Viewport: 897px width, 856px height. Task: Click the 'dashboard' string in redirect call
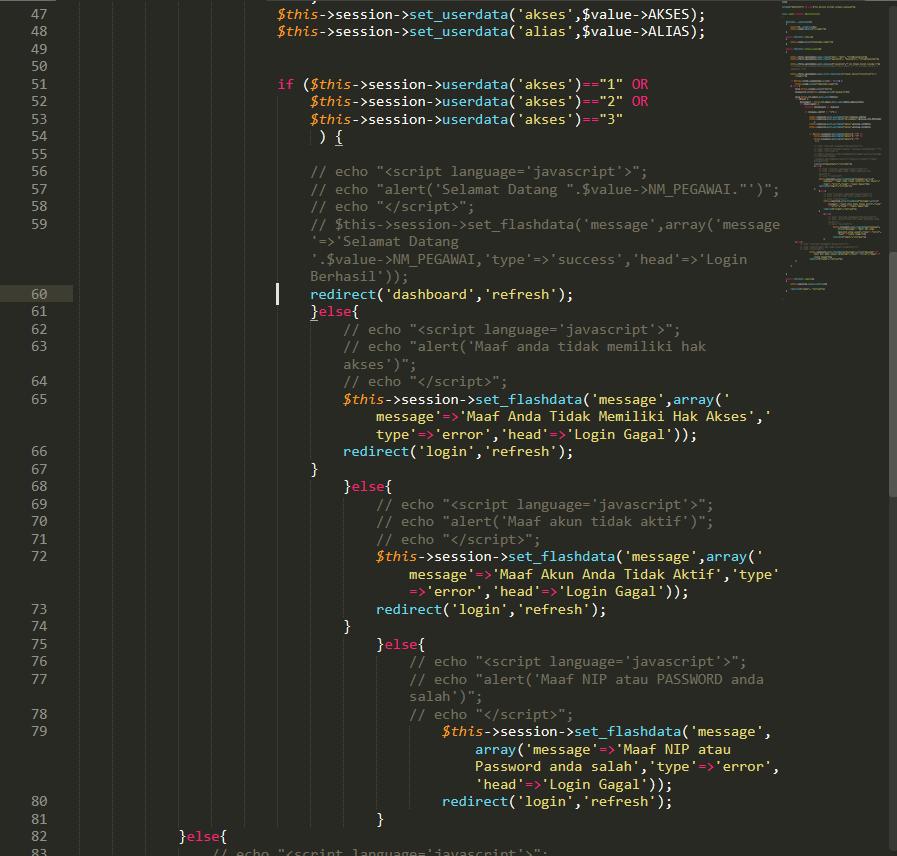tap(430, 294)
